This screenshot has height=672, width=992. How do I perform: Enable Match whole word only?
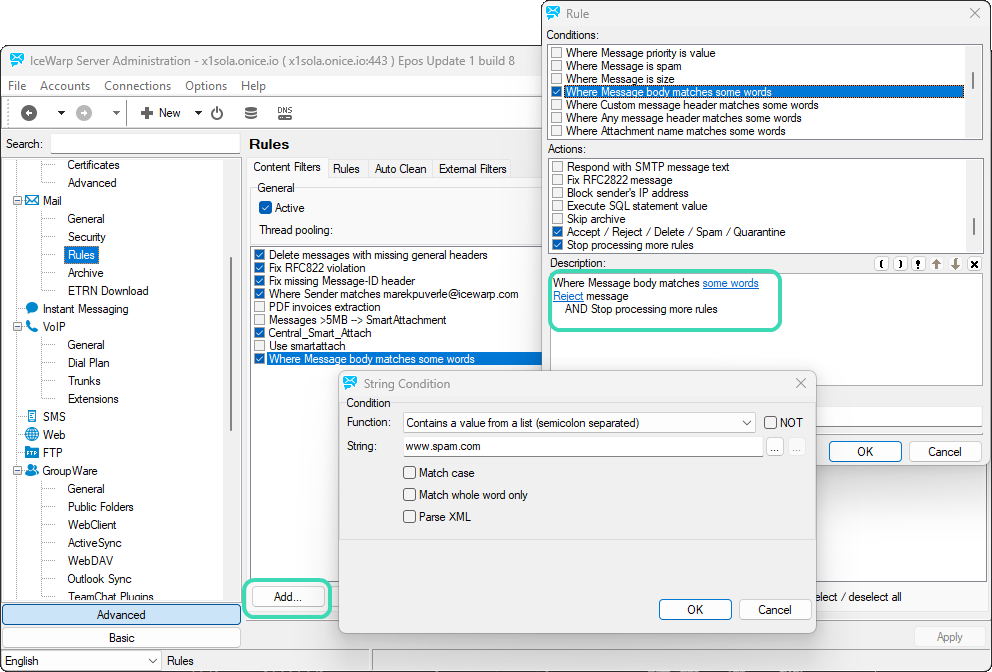tap(409, 495)
